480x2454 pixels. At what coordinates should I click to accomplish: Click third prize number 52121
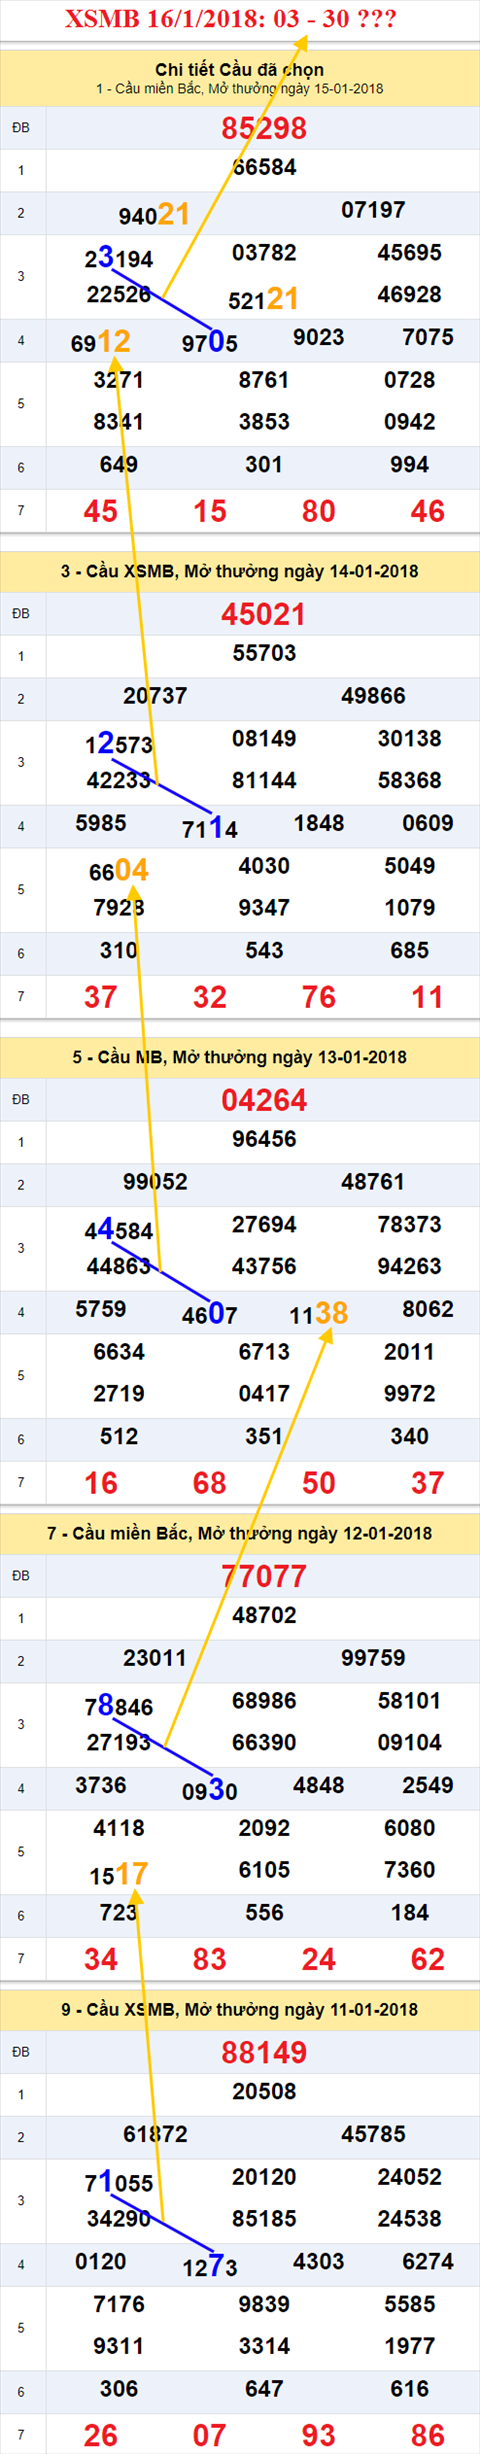click(x=263, y=299)
